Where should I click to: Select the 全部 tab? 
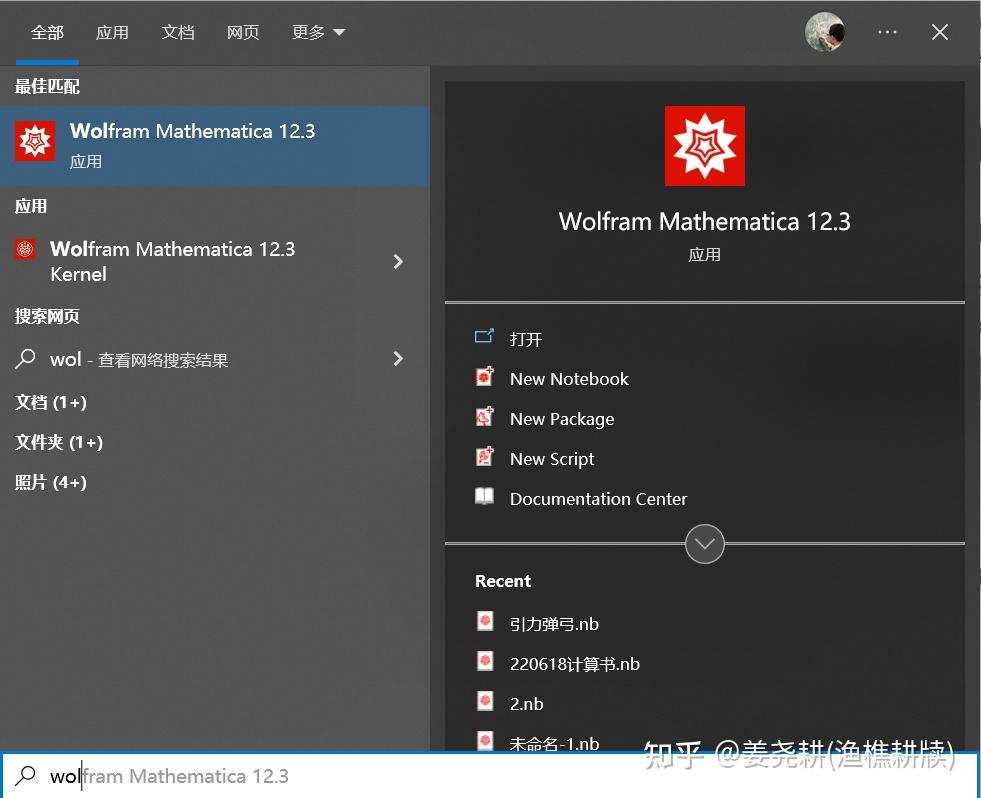(x=48, y=33)
